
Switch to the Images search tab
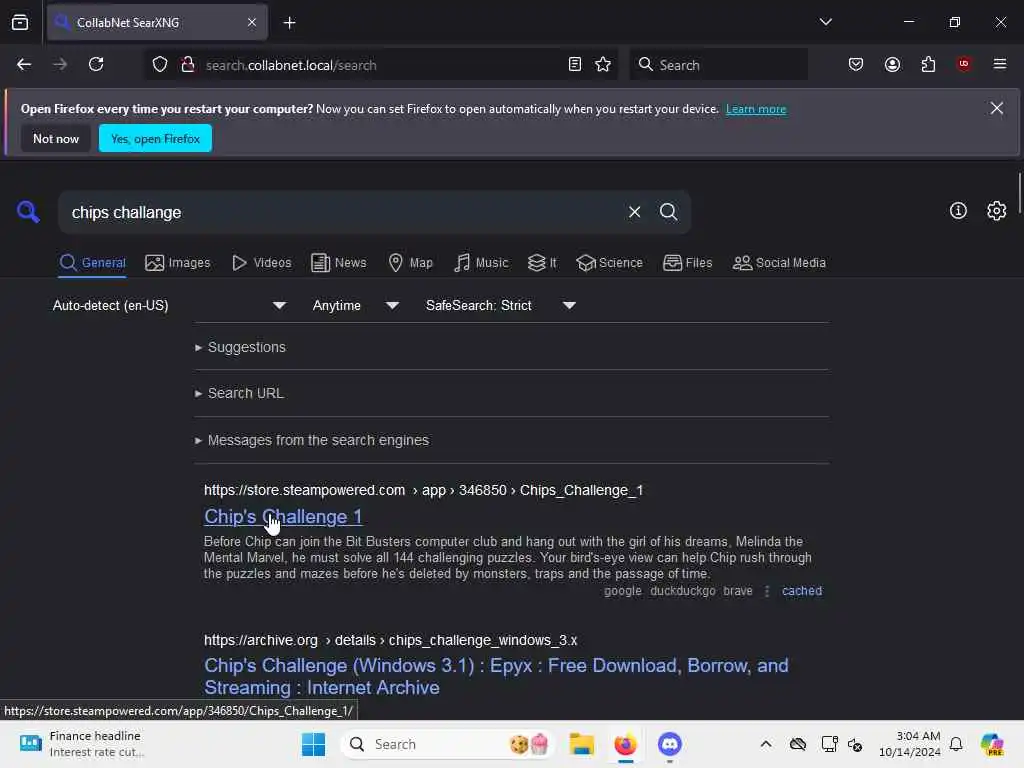[178, 263]
